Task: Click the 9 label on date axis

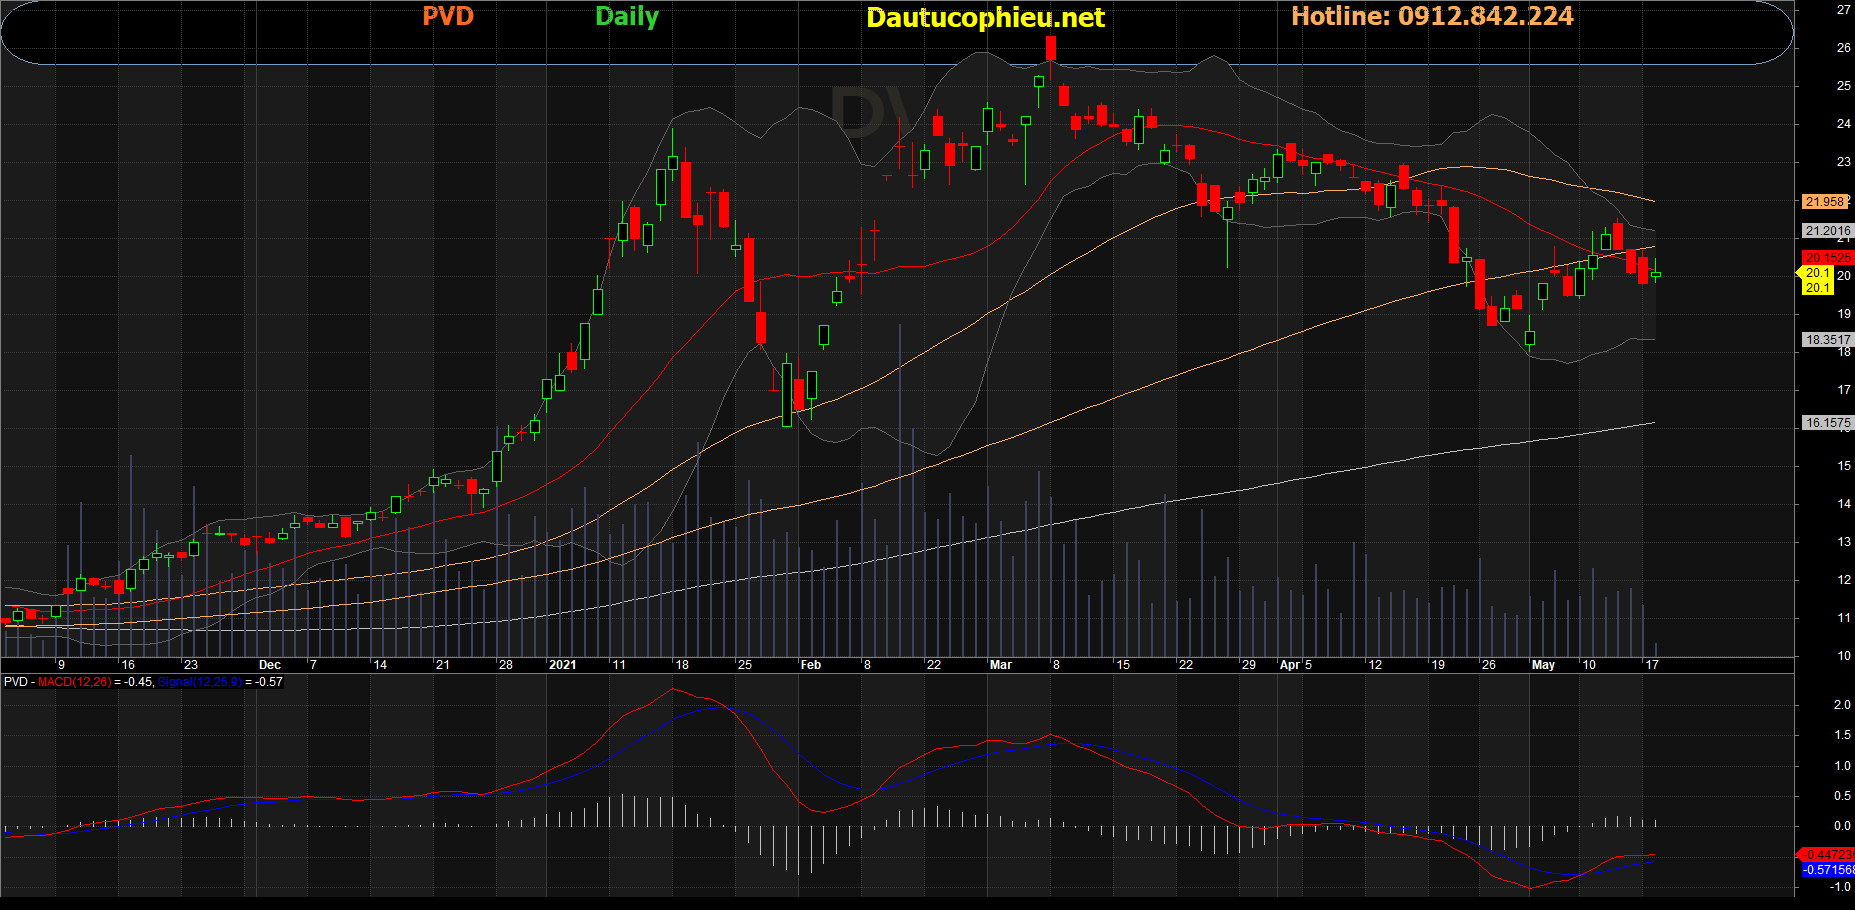Action: [62, 665]
